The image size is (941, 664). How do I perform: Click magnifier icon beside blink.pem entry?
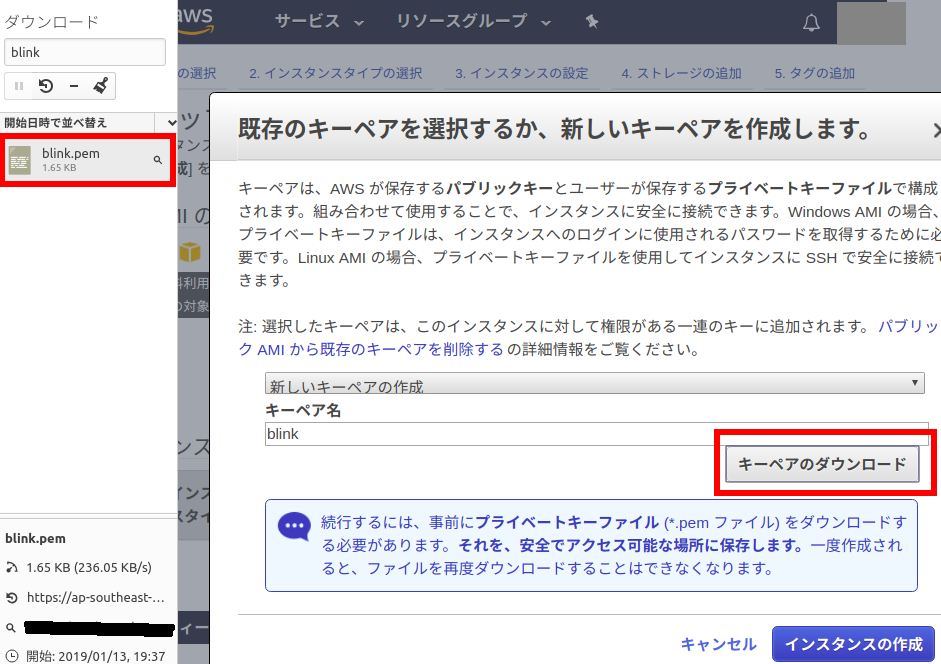[158, 160]
